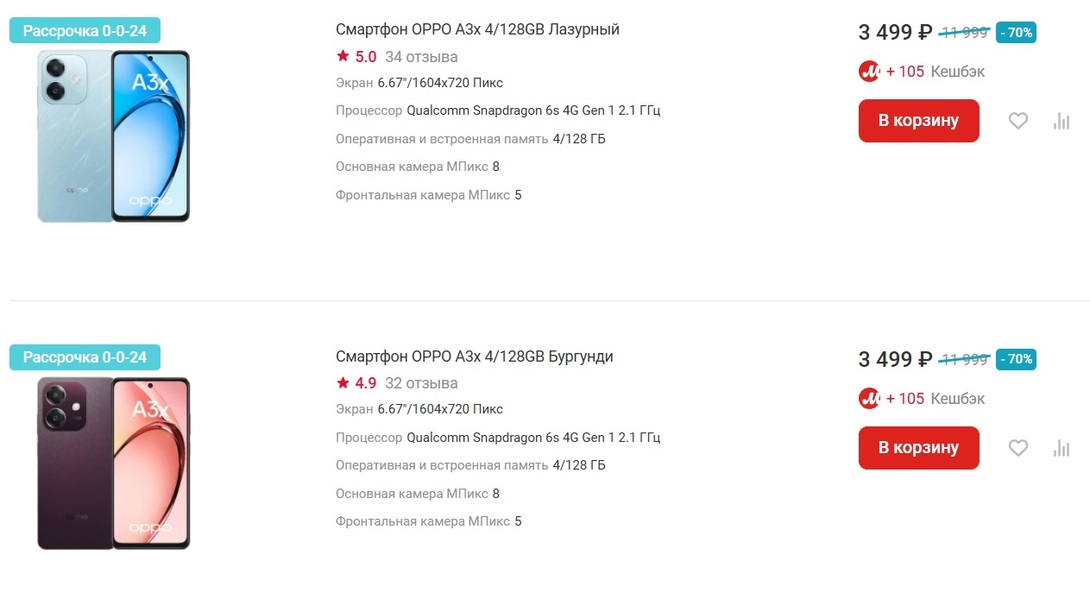Compare the Лазурный OPPO A3x (bar chart icon)
Screen dimensions: 1090x593
coord(1061,121)
